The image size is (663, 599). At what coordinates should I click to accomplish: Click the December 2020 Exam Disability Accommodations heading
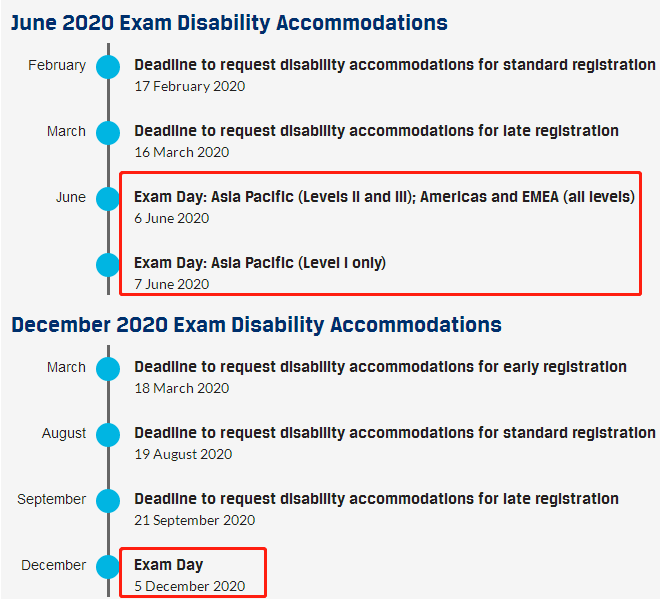pyautogui.click(x=256, y=325)
